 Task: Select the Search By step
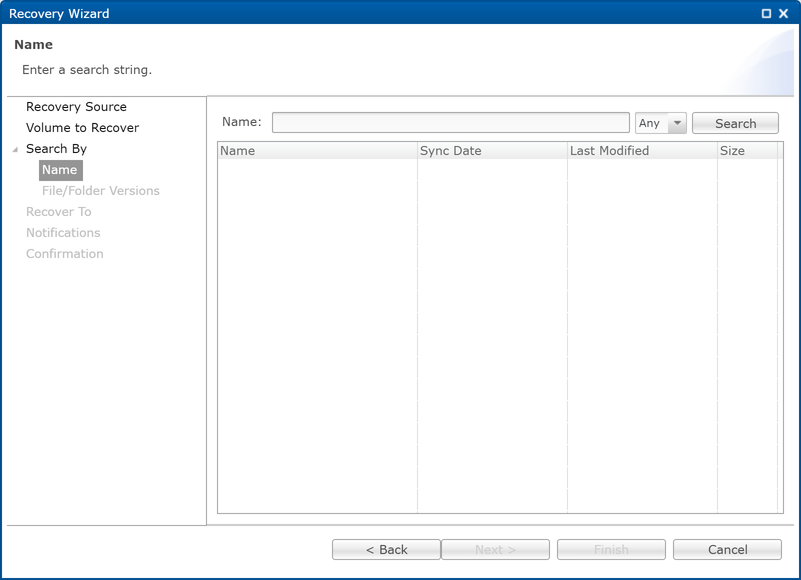56,149
